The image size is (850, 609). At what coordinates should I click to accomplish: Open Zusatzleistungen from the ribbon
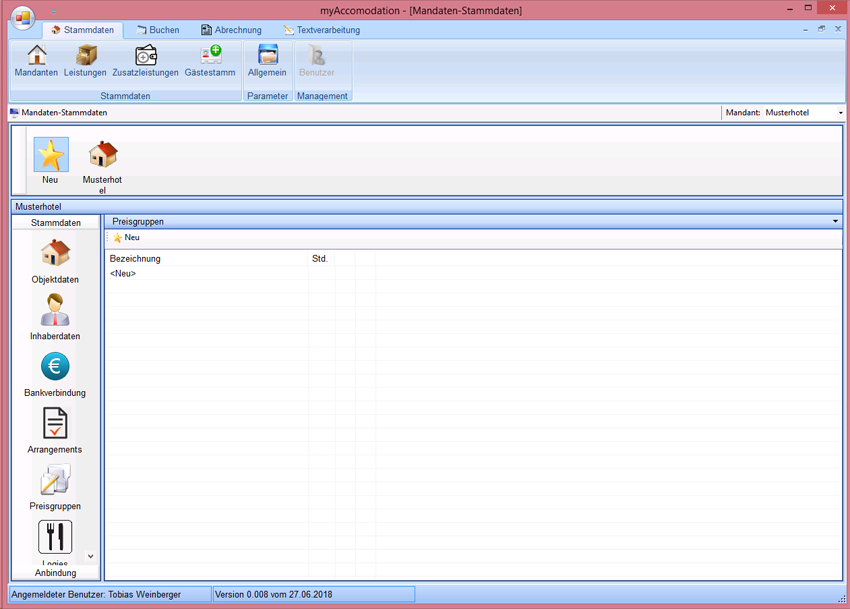coord(145,59)
